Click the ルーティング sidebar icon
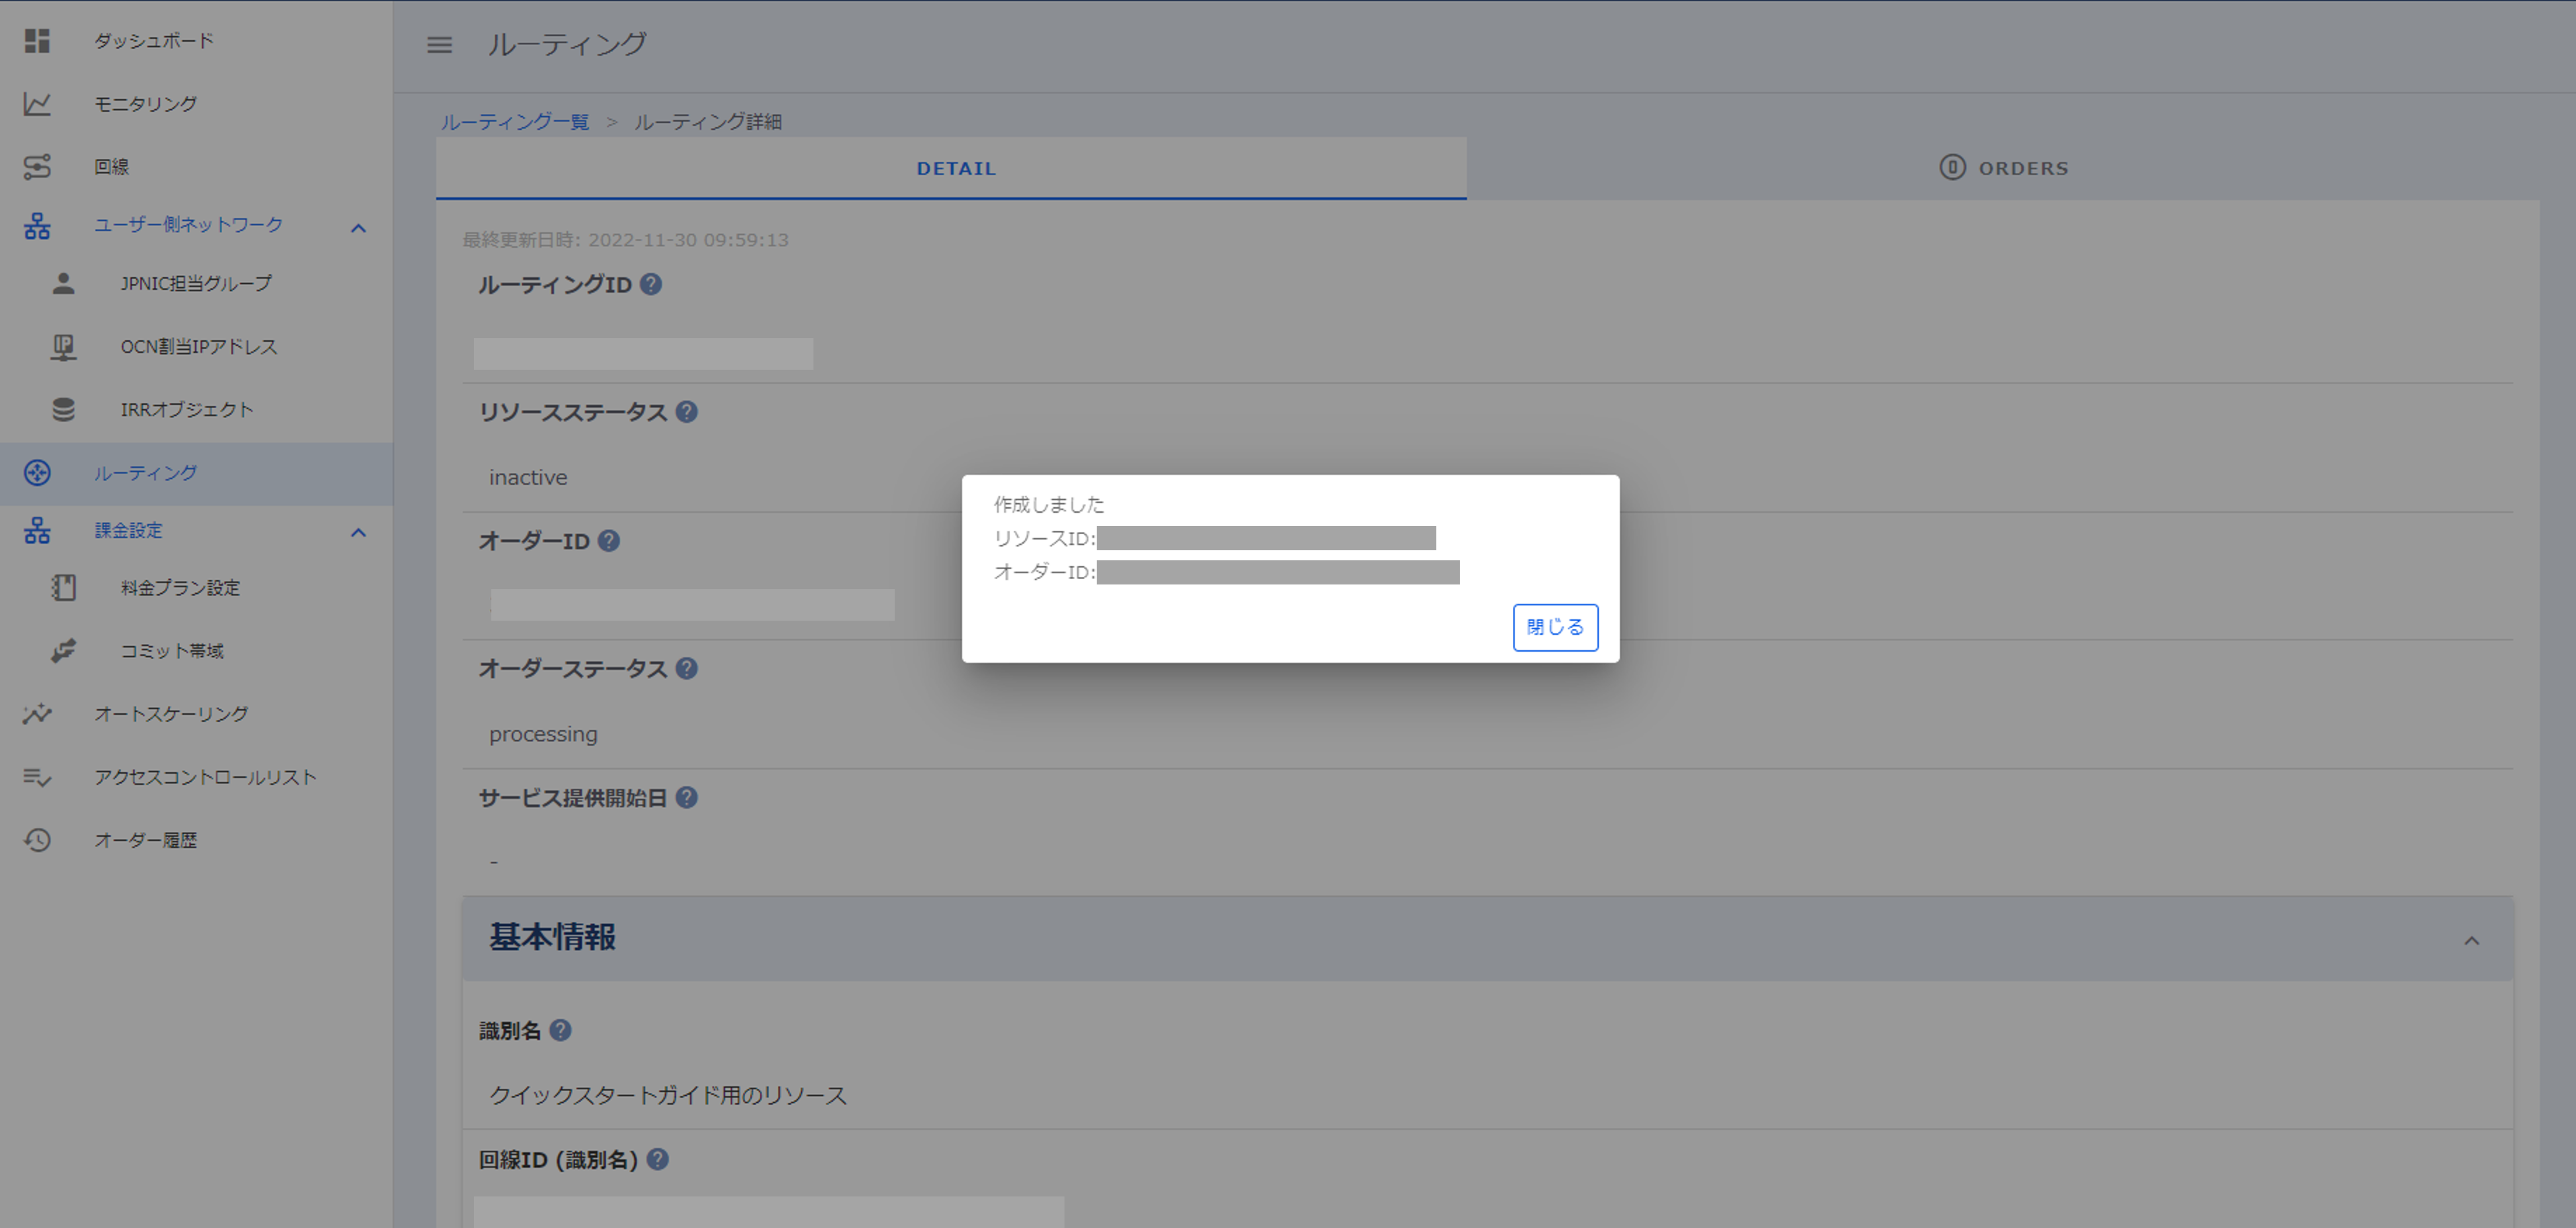 [37, 473]
